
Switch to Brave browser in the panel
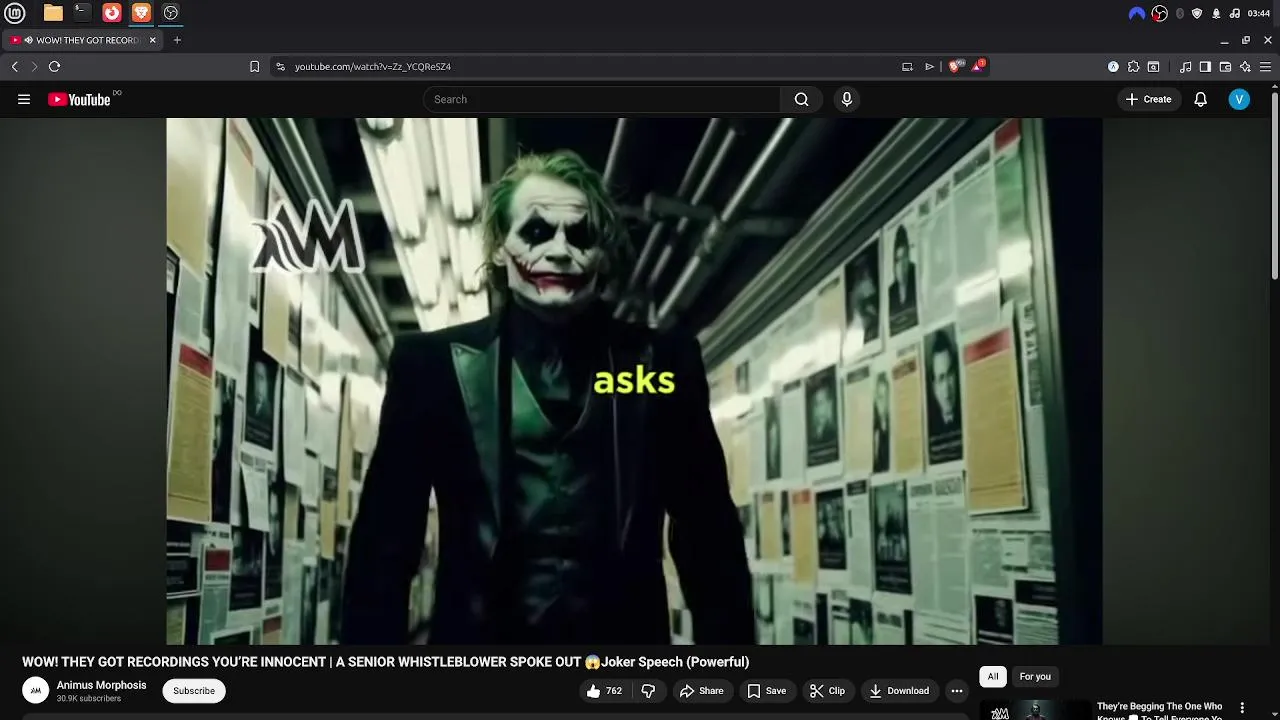(141, 13)
